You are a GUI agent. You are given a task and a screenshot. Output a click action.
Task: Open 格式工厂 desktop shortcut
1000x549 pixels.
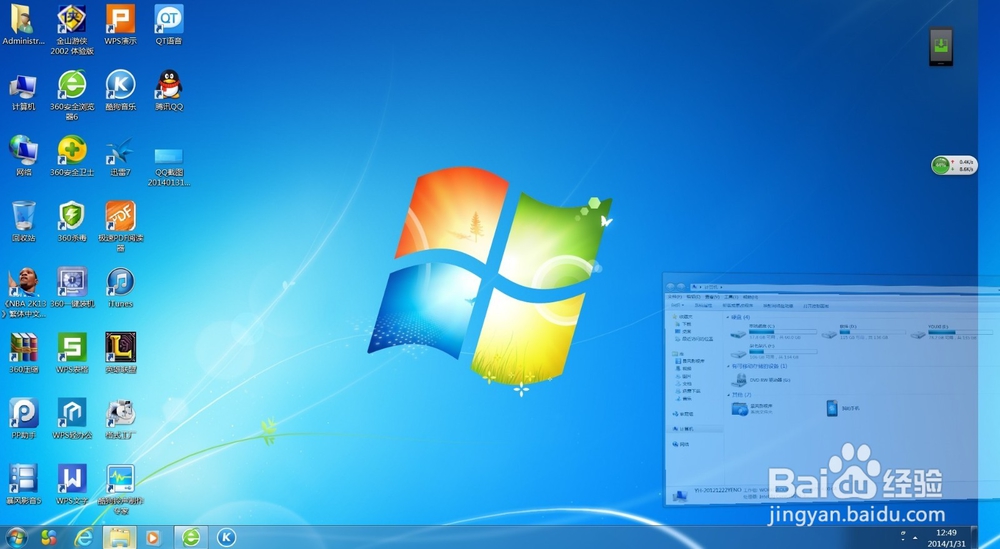[121, 418]
